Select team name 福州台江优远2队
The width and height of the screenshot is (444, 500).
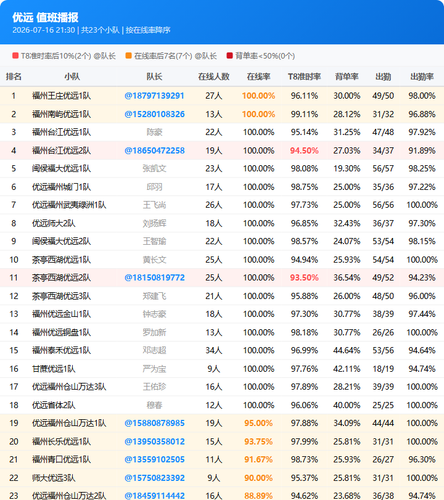click(x=61, y=151)
